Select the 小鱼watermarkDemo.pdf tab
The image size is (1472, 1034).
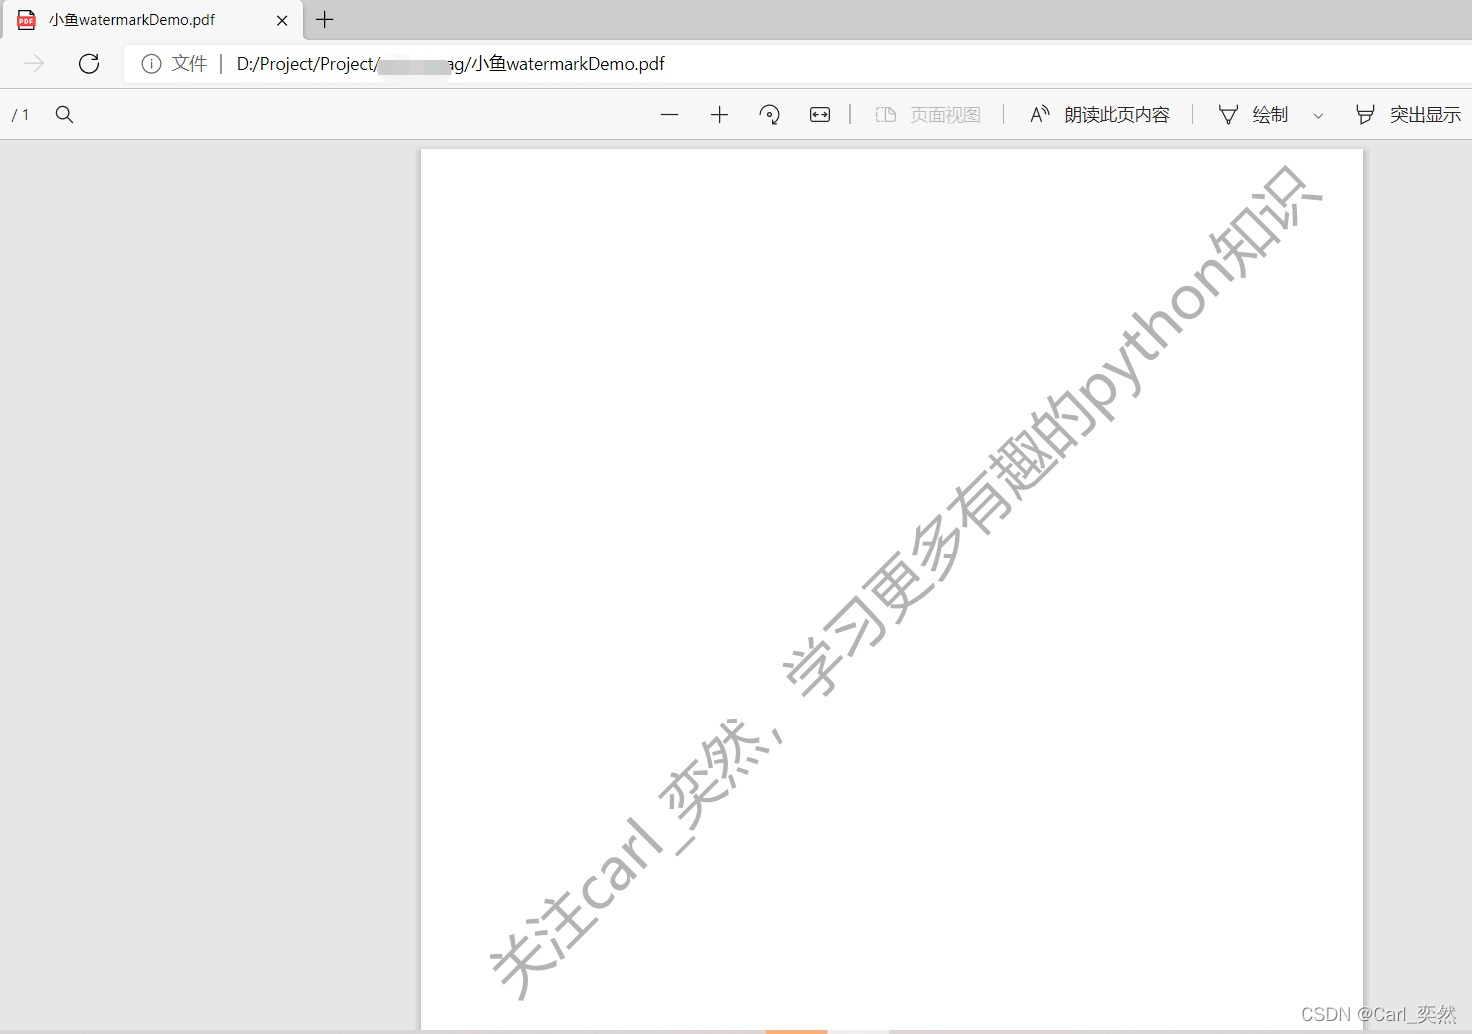click(x=151, y=20)
